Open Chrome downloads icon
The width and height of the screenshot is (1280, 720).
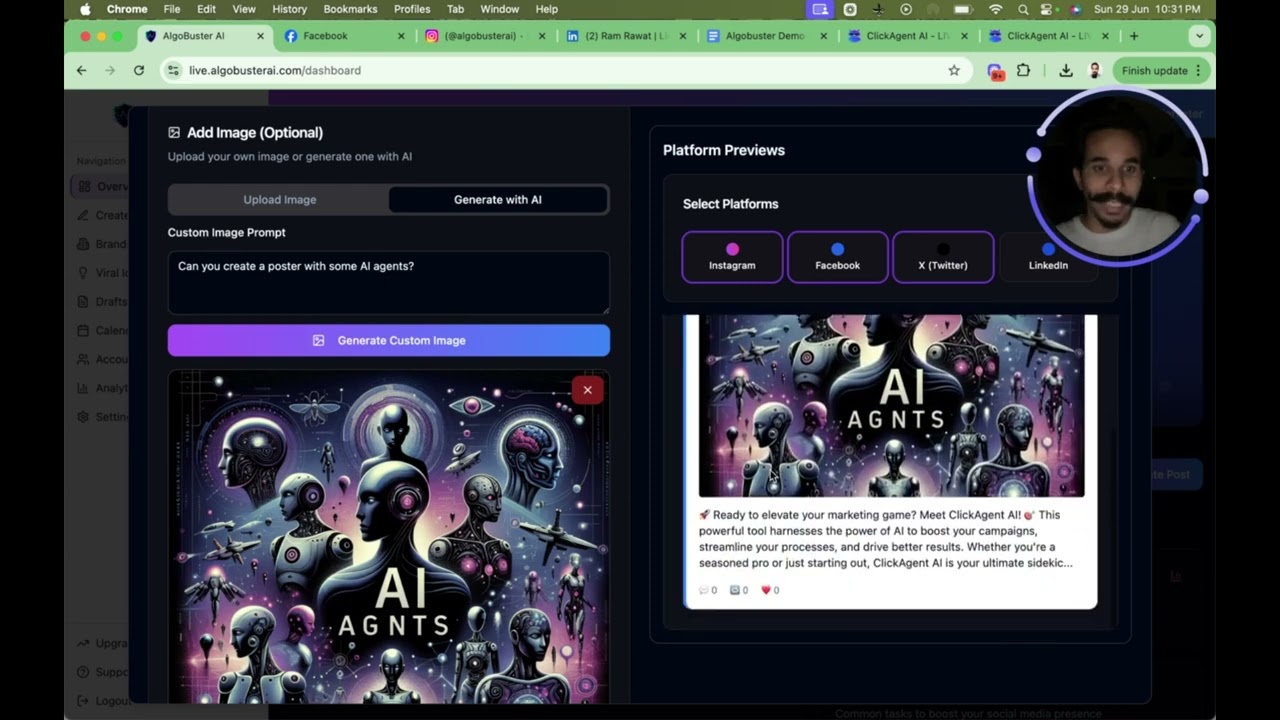tap(1066, 70)
